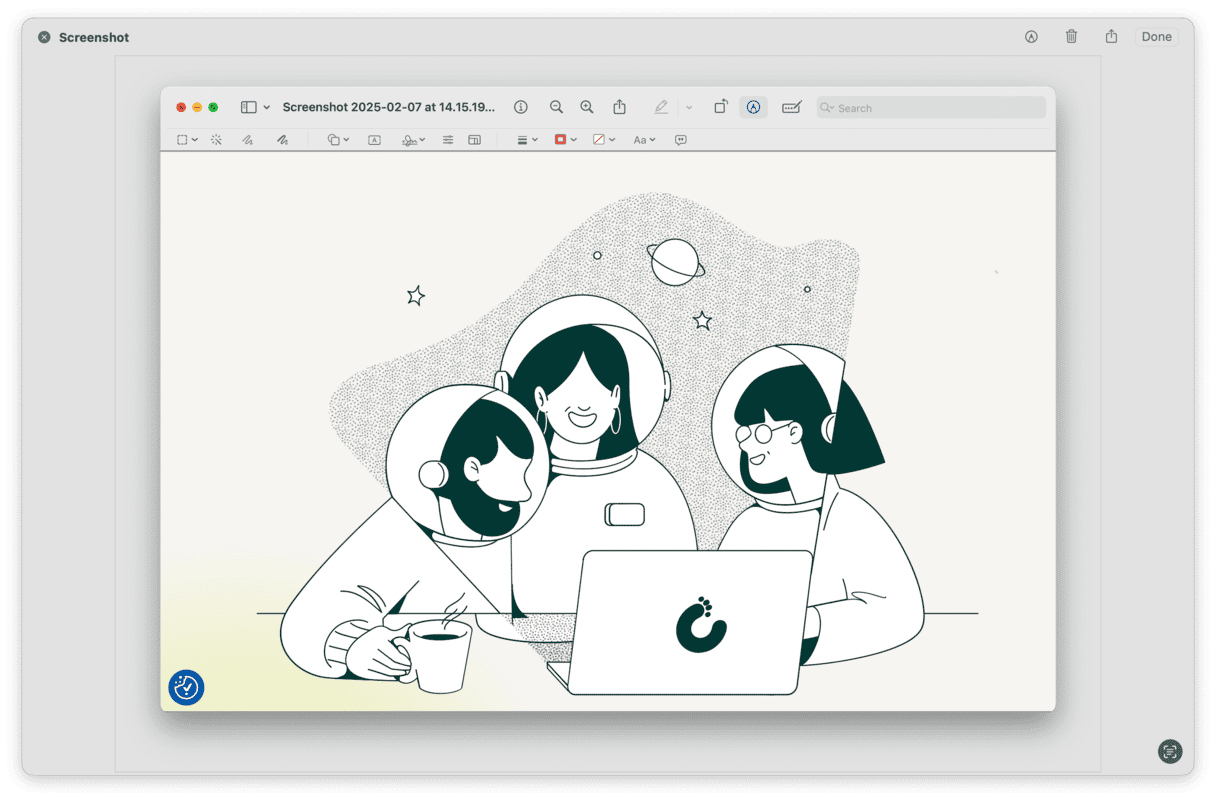Open the form filling toolbar icon
The width and height of the screenshot is (1216, 801).
pyautogui.click(x=792, y=107)
